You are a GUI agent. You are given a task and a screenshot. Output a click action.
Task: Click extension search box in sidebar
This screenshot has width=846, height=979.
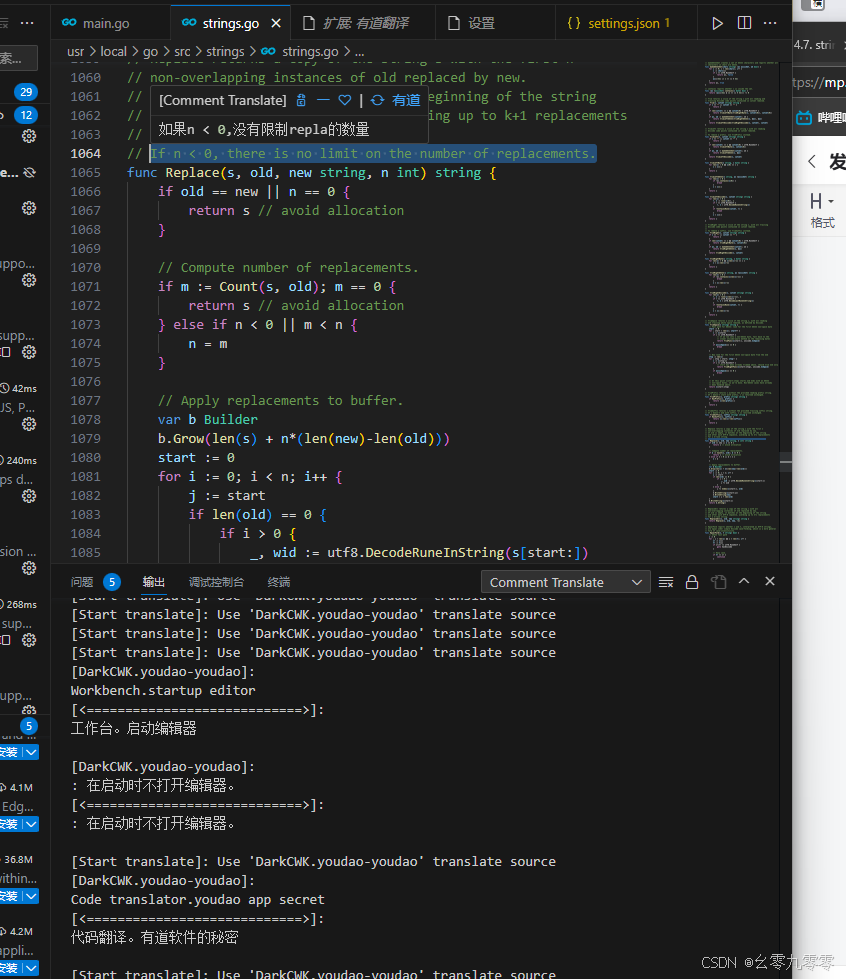[x=19, y=58]
